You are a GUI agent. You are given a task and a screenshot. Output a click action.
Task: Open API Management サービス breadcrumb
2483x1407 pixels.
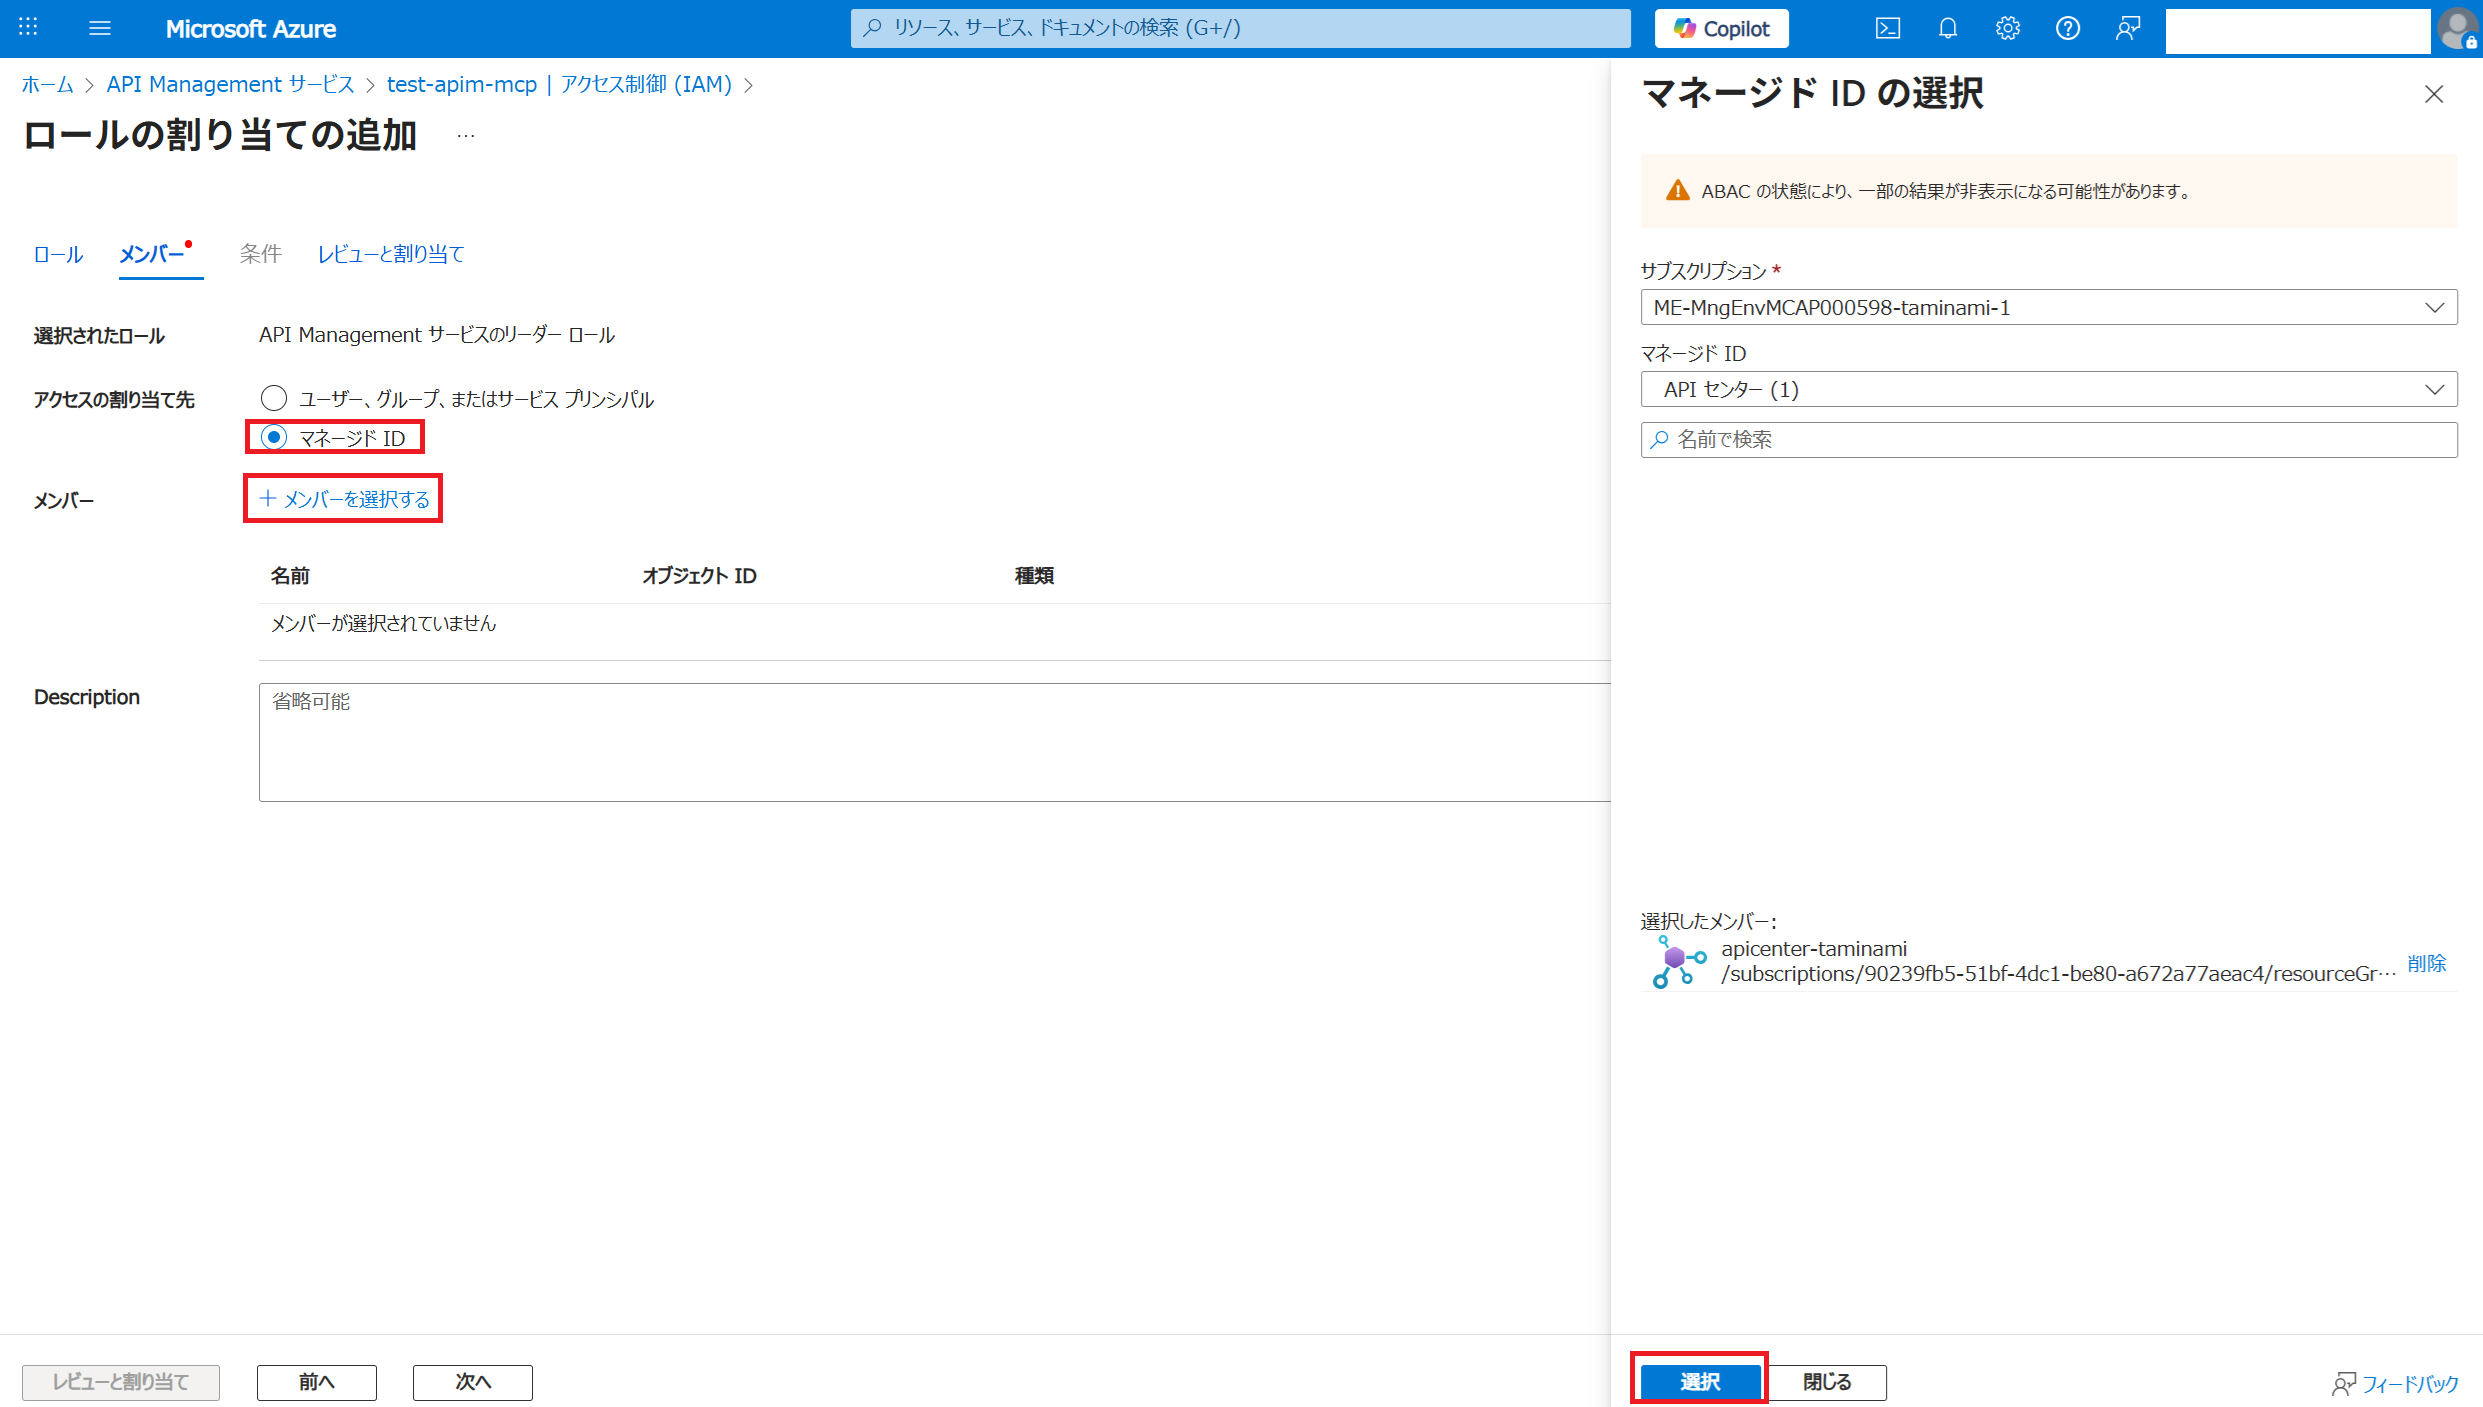[x=230, y=84]
